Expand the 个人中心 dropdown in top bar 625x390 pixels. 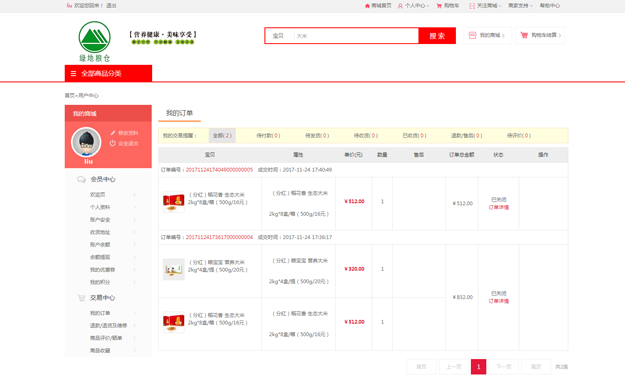pos(414,6)
